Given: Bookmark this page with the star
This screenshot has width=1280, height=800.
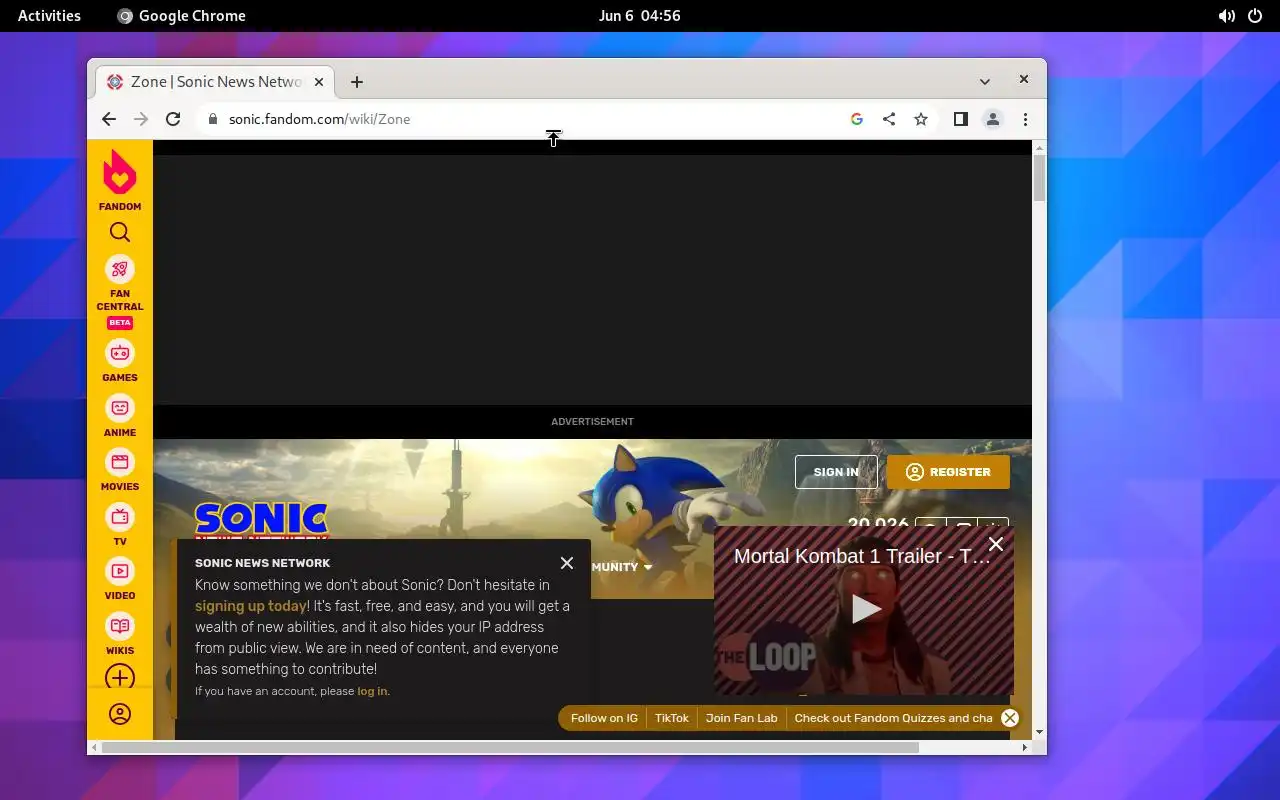Looking at the screenshot, I should tap(921, 119).
